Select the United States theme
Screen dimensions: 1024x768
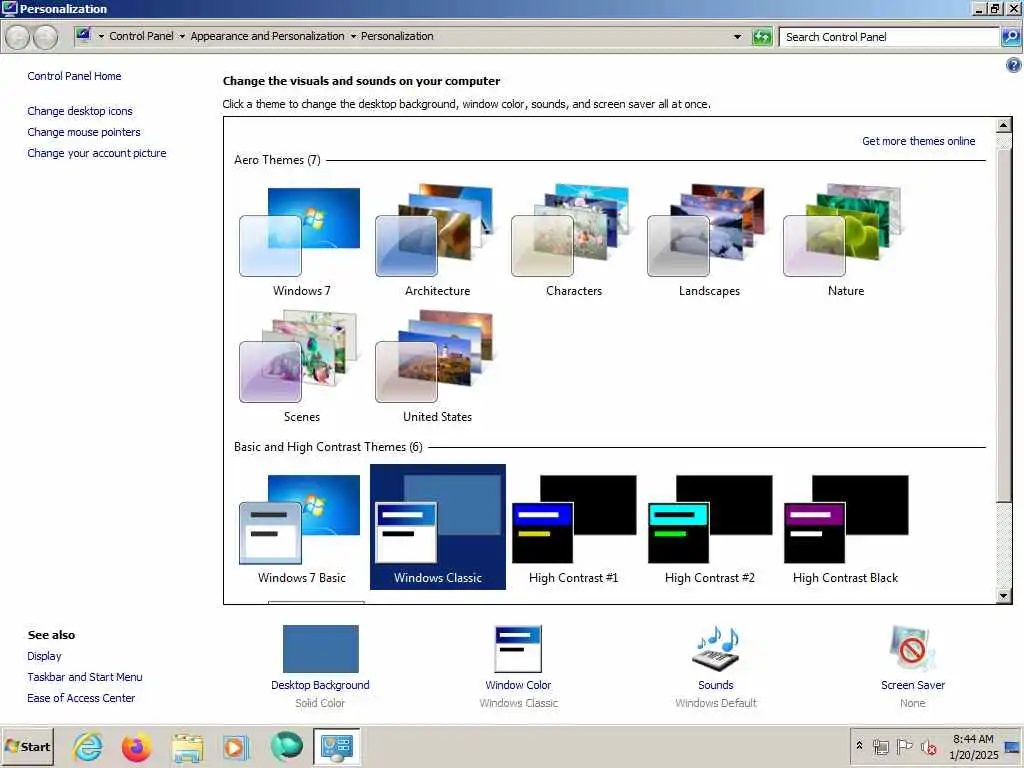coord(437,366)
